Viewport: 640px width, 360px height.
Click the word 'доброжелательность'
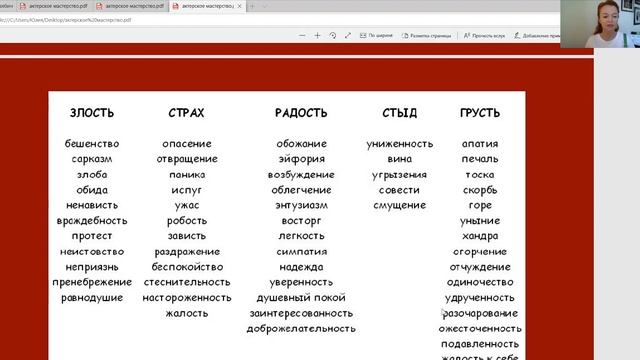(x=301, y=329)
